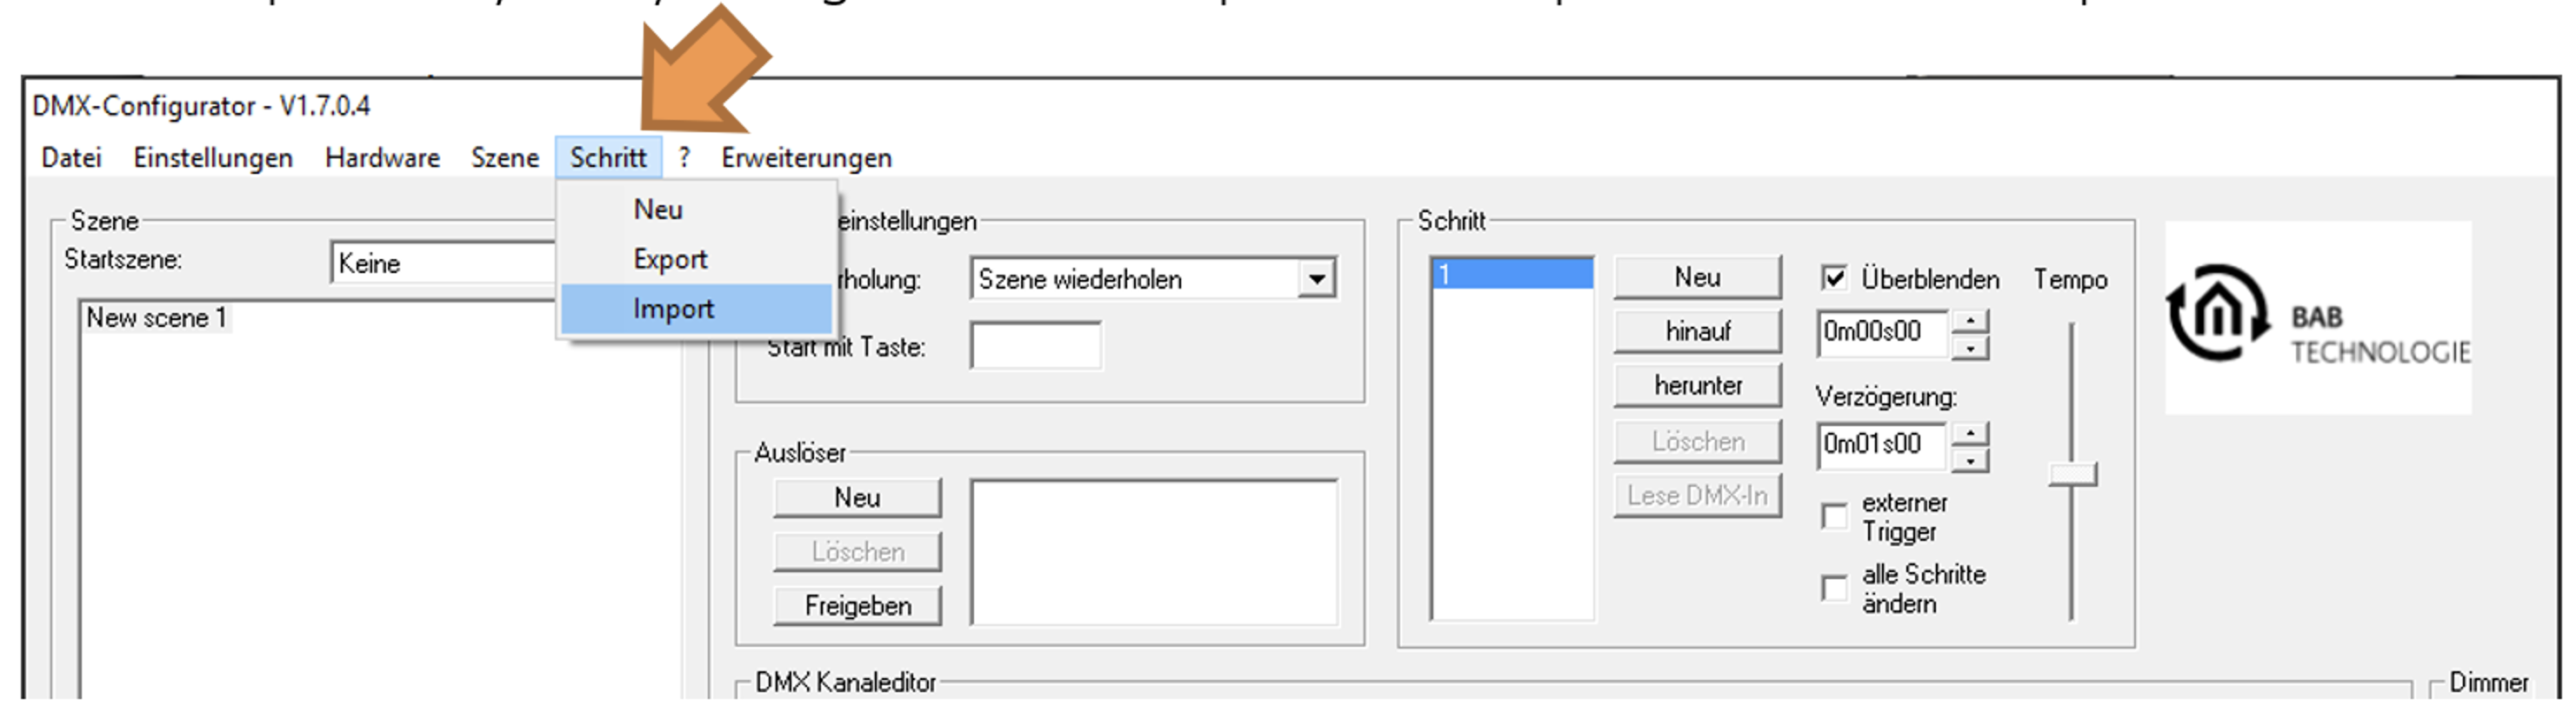2576x706 pixels.
Task: Click the Freigeben button under Auslöser
Action: (857, 606)
